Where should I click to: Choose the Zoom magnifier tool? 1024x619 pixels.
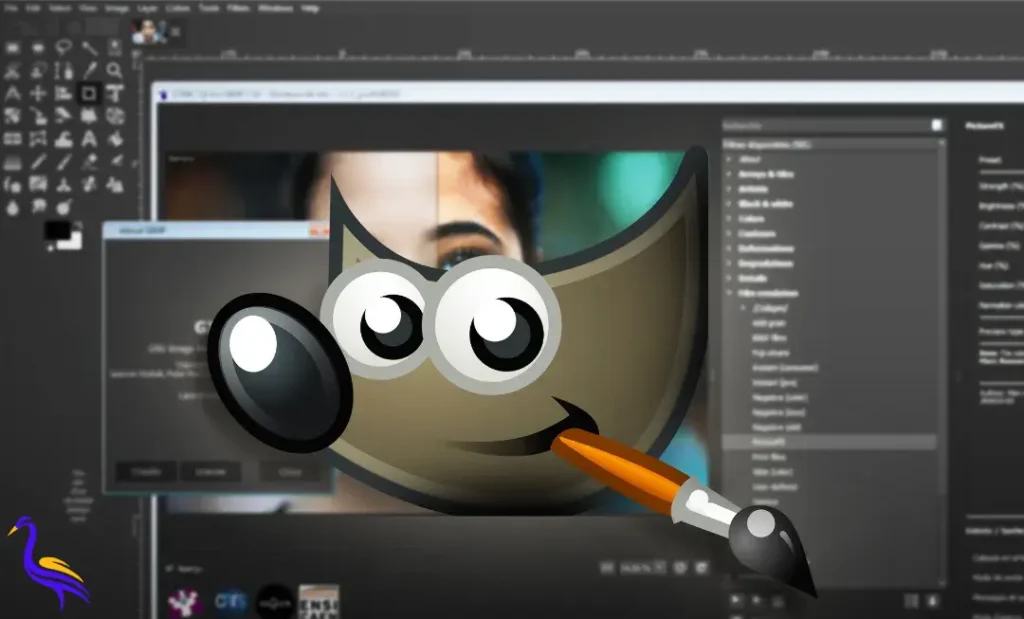click(115, 70)
